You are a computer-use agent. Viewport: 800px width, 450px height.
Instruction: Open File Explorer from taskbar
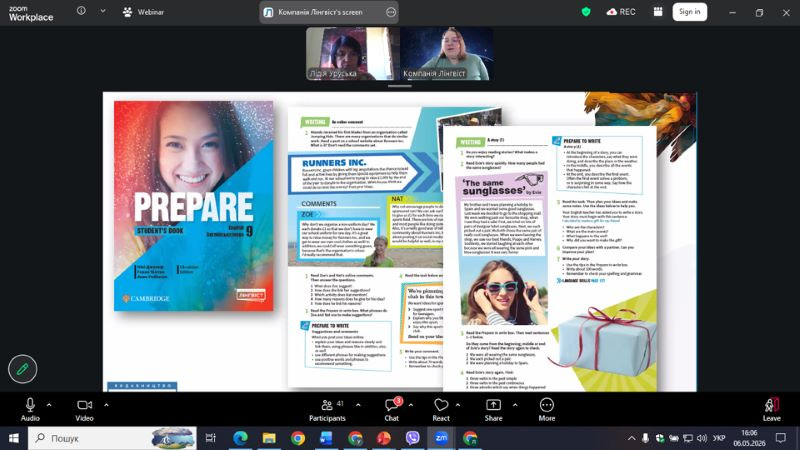[x=269, y=438]
